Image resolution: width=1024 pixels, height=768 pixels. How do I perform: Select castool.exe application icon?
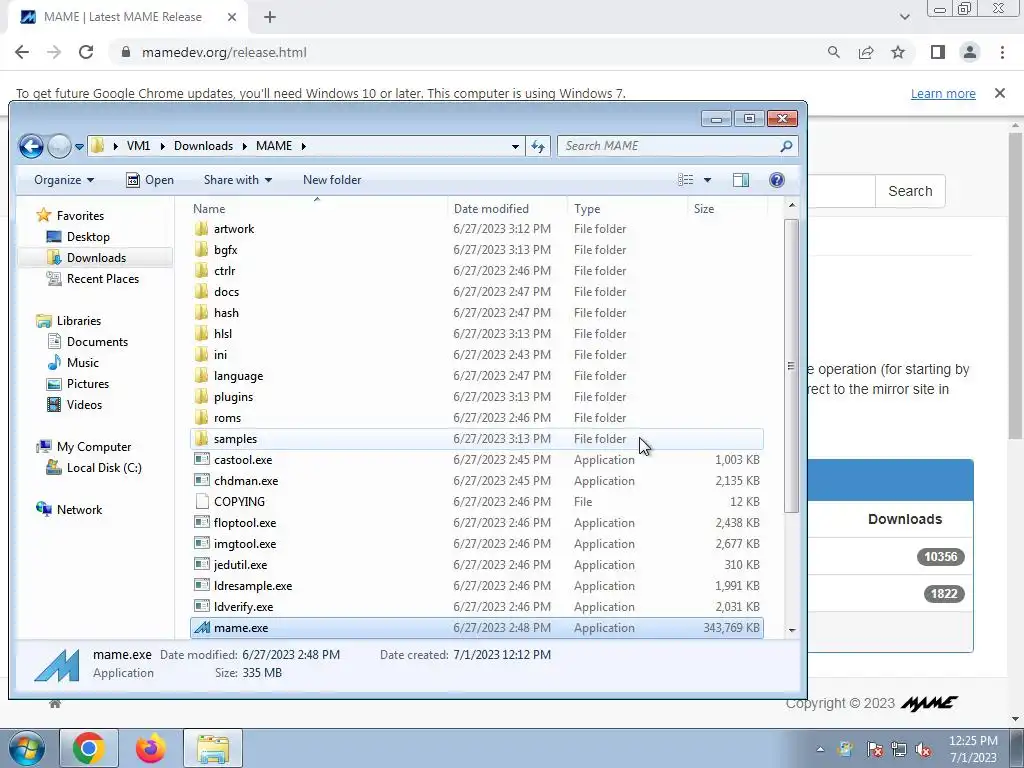pyautogui.click(x=202, y=460)
